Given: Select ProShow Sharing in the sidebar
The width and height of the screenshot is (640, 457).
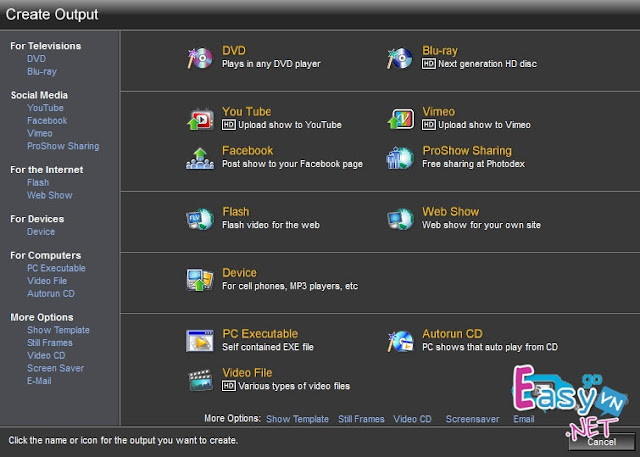Looking at the screenshot, I should coord(63,146).
